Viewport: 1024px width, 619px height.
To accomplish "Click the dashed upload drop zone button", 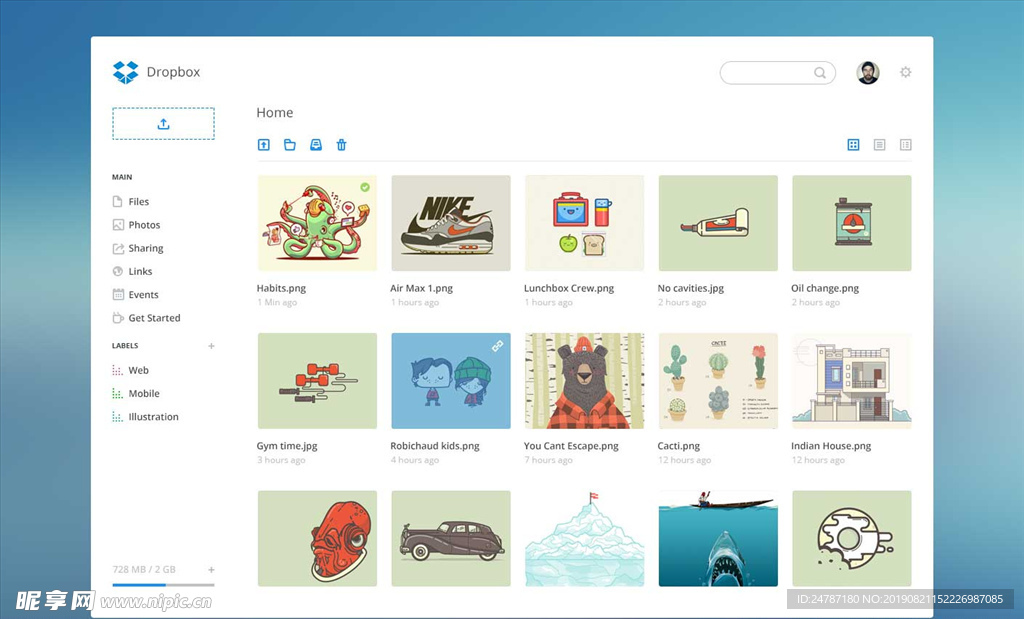I will 163,123.
